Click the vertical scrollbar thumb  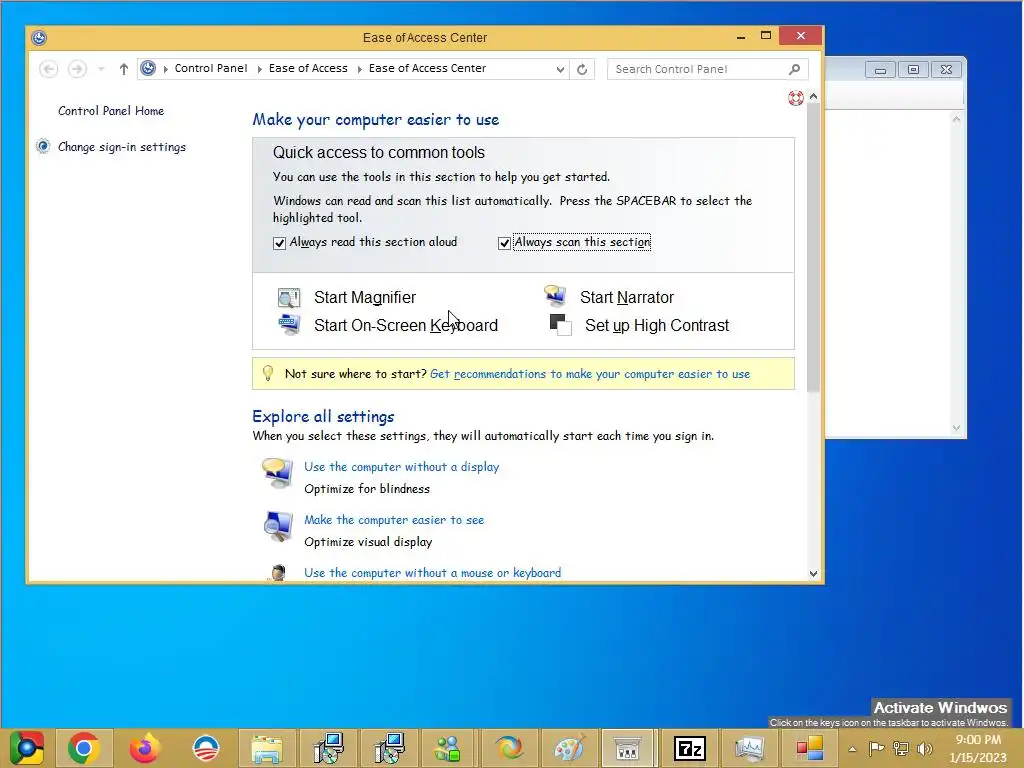coord(813,248)
